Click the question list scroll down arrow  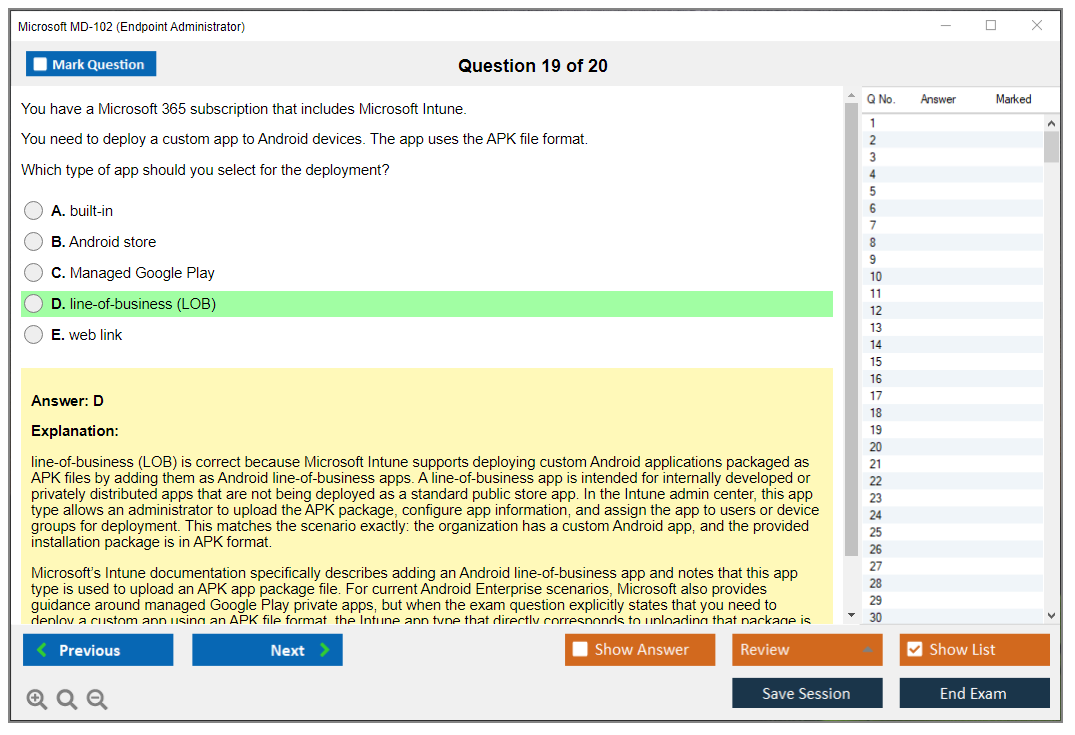(x=1051, y=616)
